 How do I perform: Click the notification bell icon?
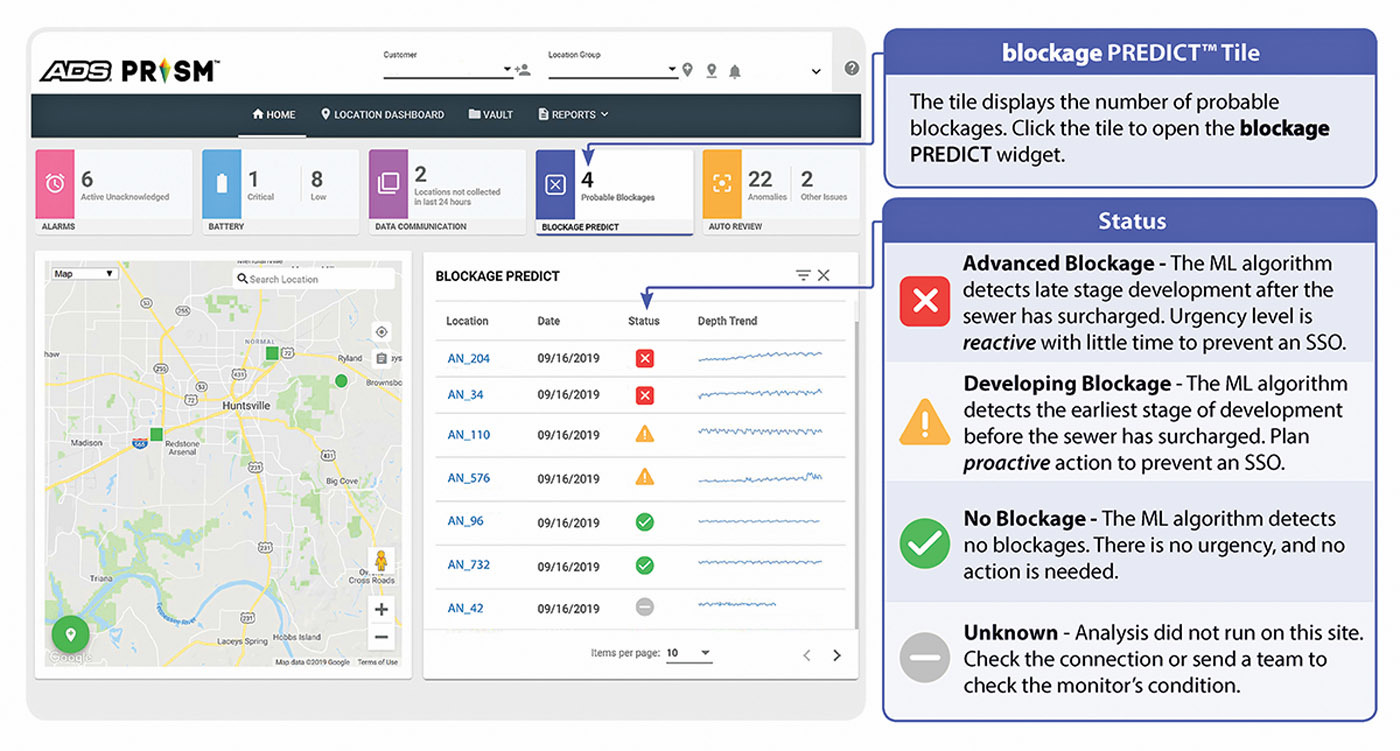[x=735, y=71]
